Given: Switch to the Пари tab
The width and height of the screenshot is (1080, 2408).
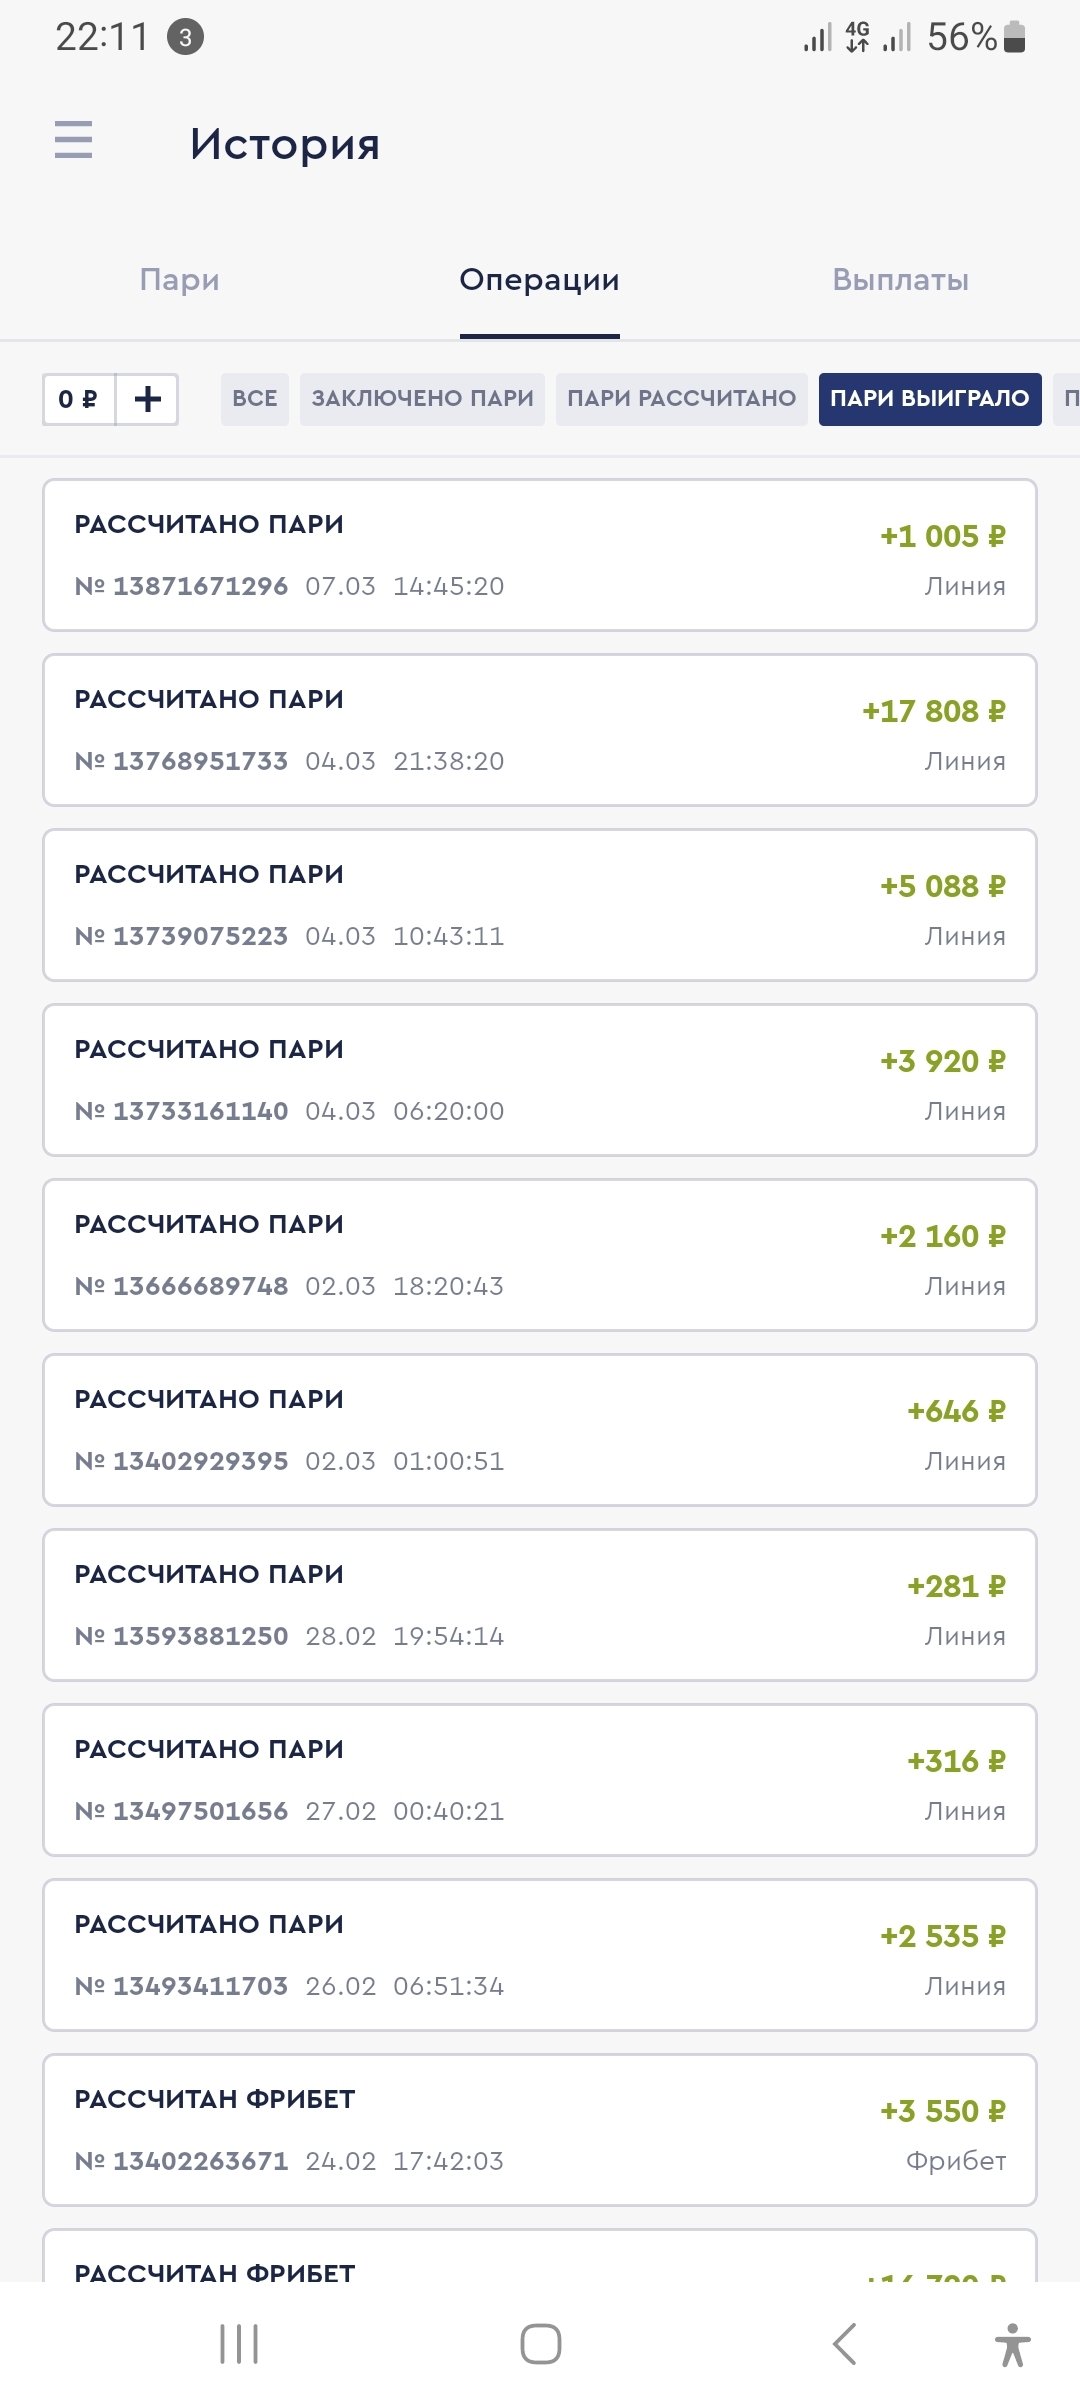Looking at the screenshot, I should click(x=180, y=280).
